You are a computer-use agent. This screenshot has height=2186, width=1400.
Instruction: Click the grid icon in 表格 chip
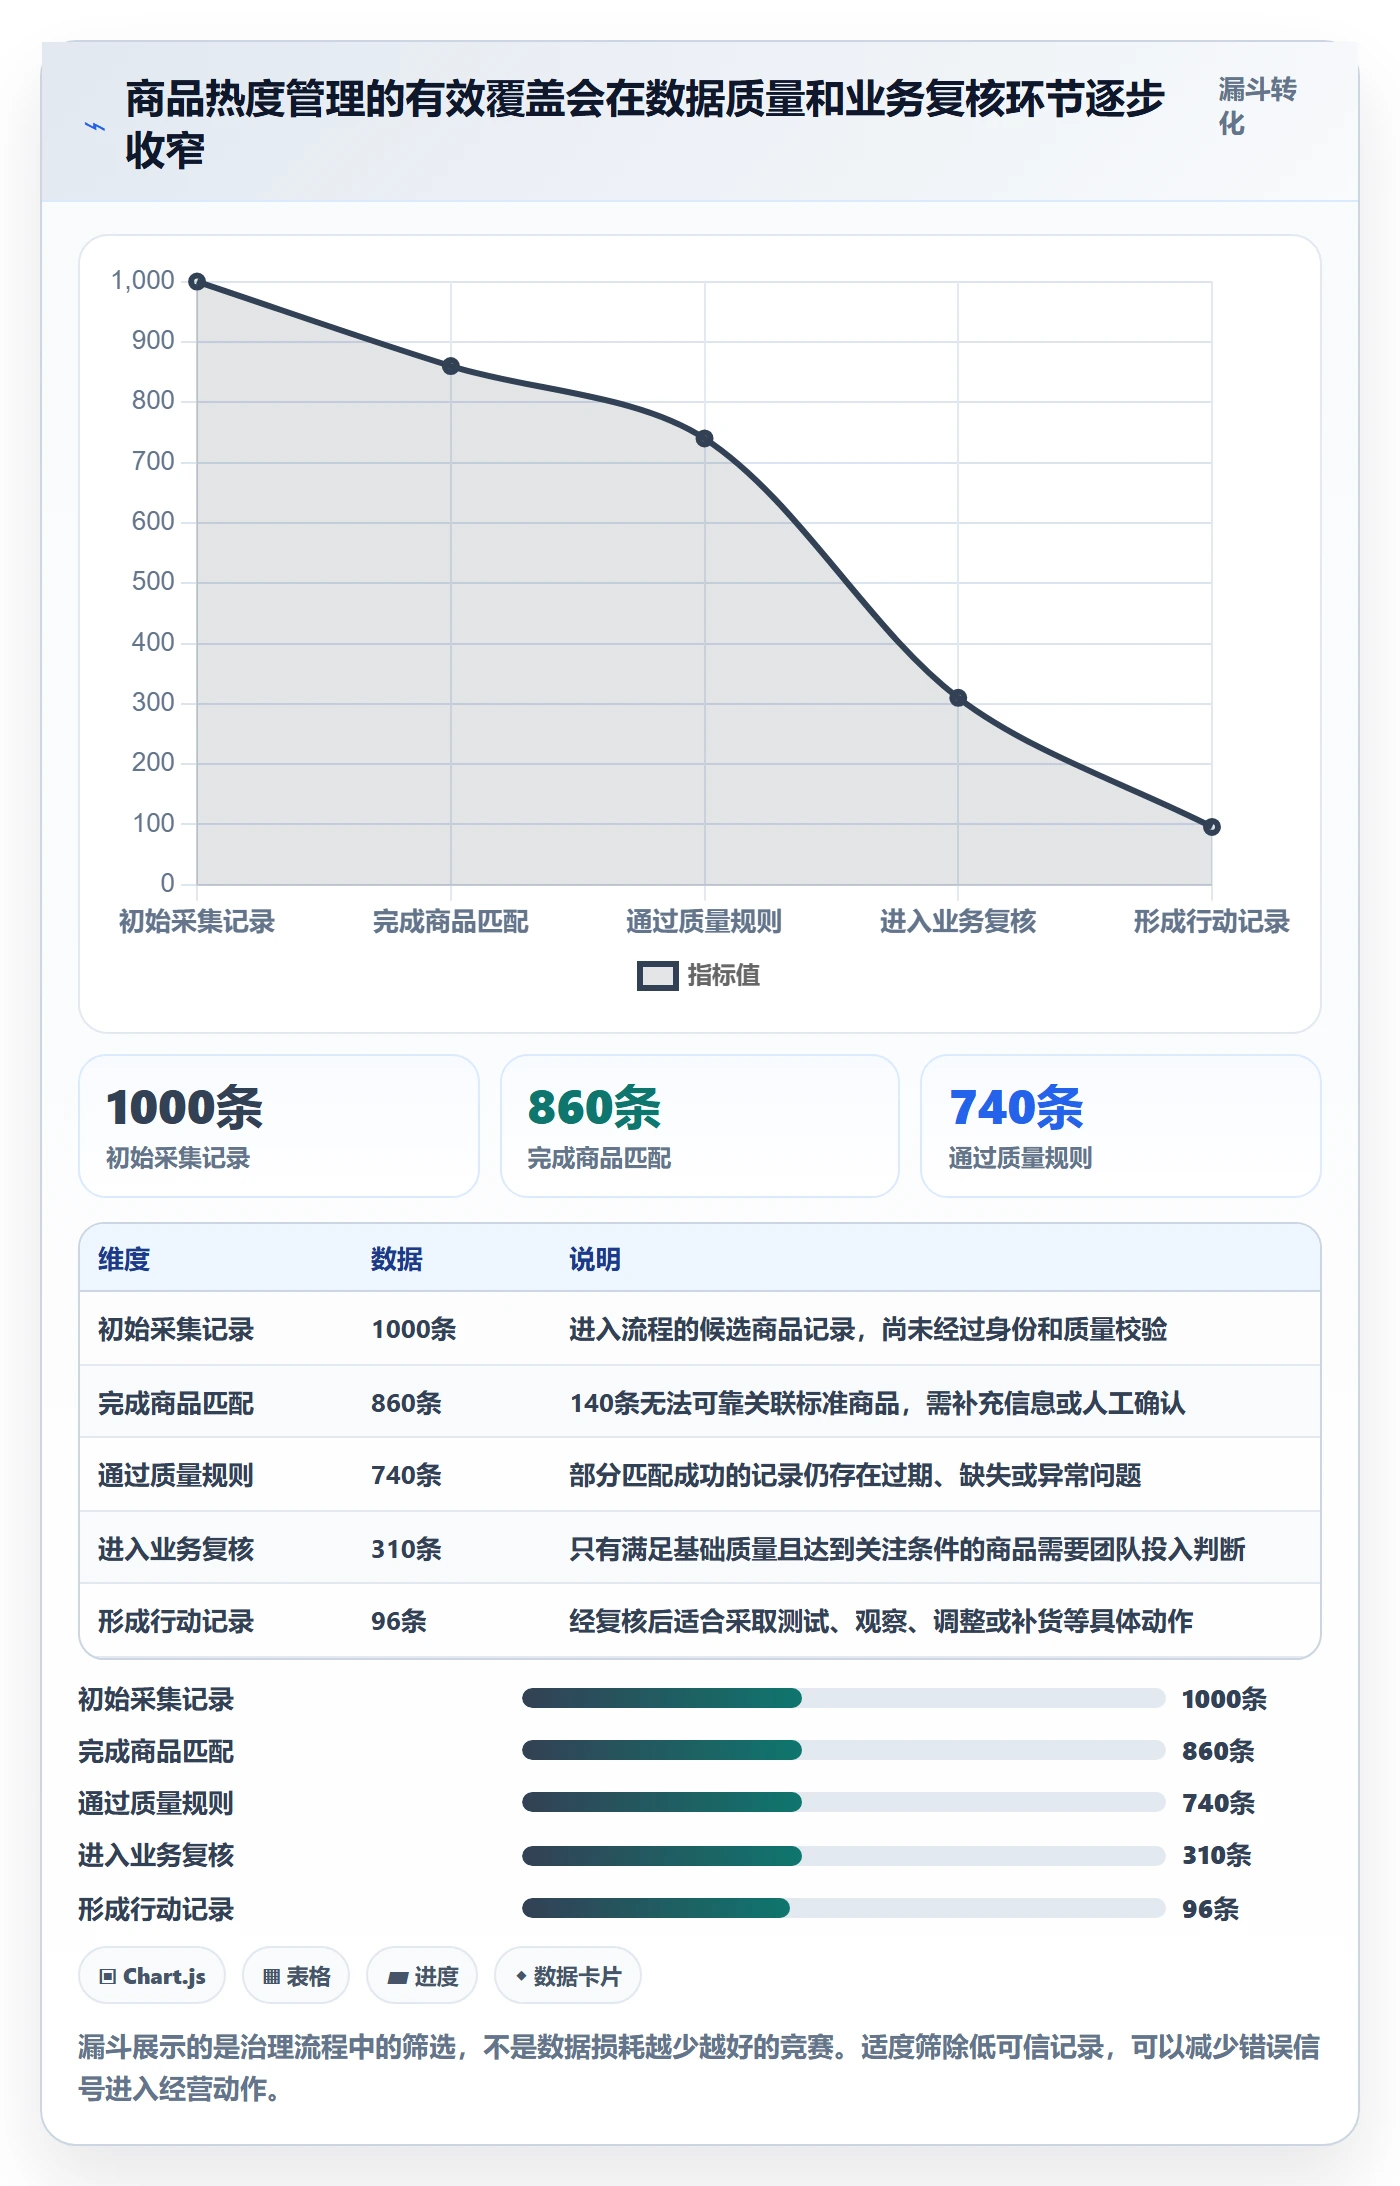click(271, 1977)
